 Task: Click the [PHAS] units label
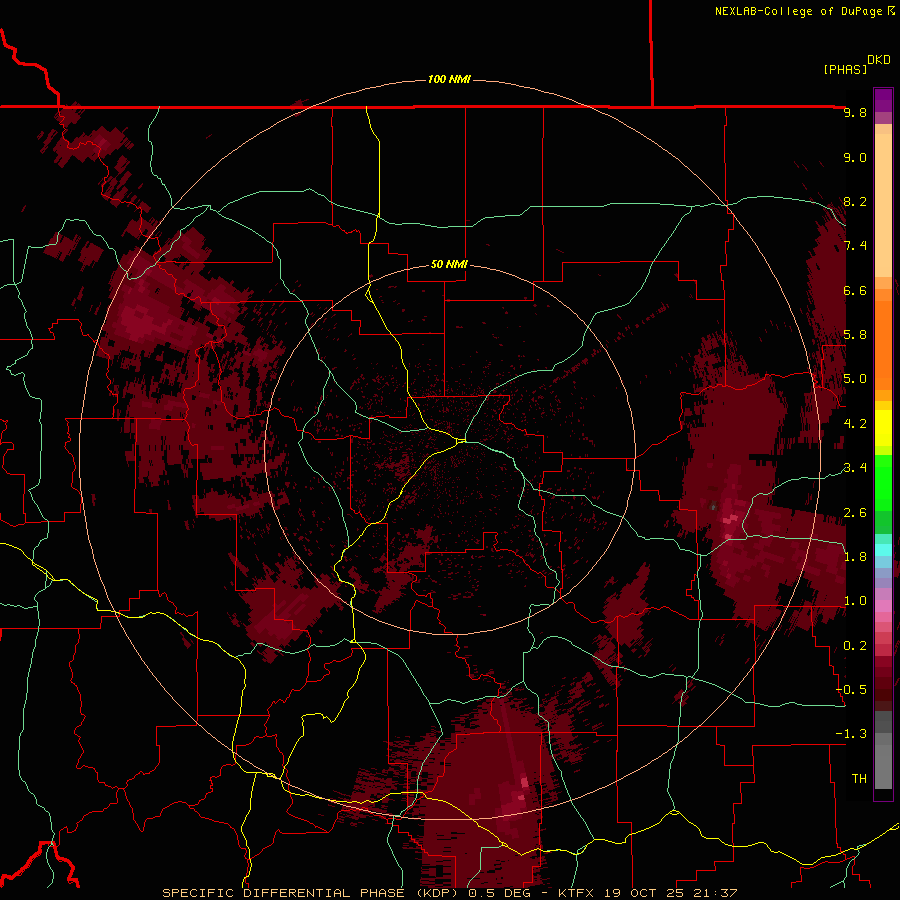click(845, 70)
